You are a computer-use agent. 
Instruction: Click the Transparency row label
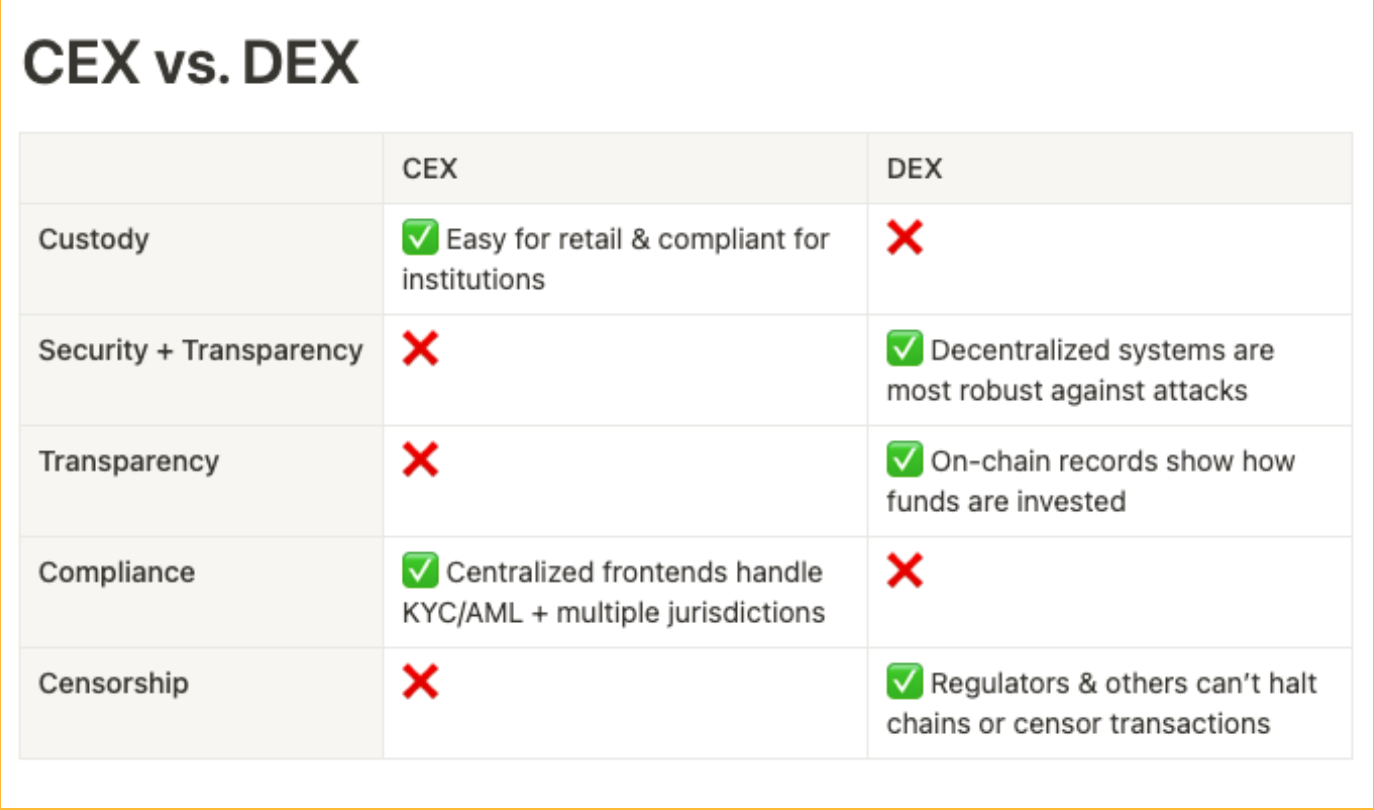tap(128, 461)
